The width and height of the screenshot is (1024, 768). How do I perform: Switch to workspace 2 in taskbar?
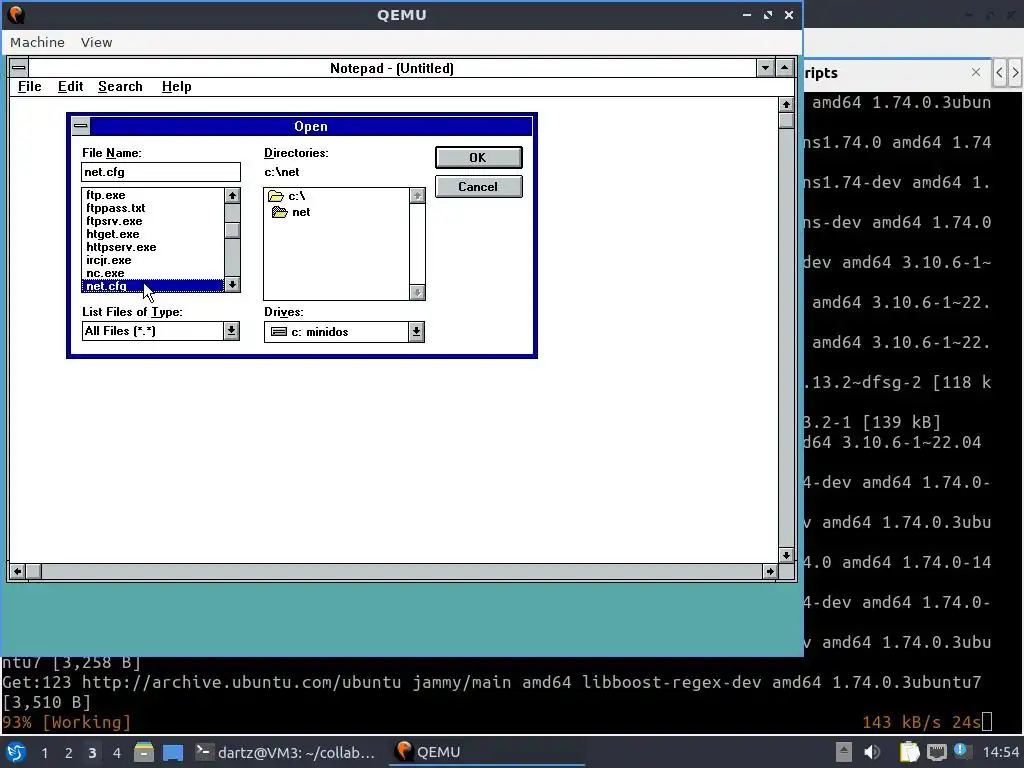[x=69, y=753]
